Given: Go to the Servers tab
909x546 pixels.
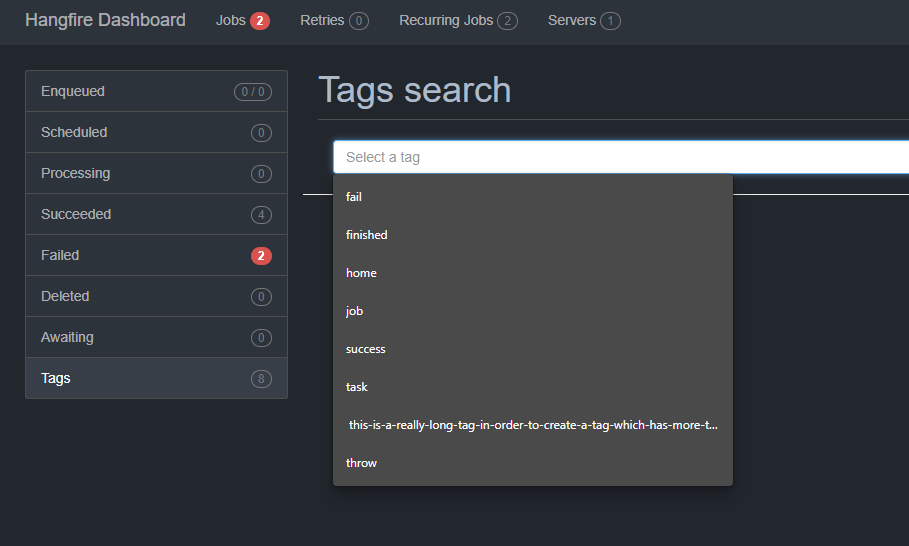Looking at the screenshot, I should tap(584, 21).
